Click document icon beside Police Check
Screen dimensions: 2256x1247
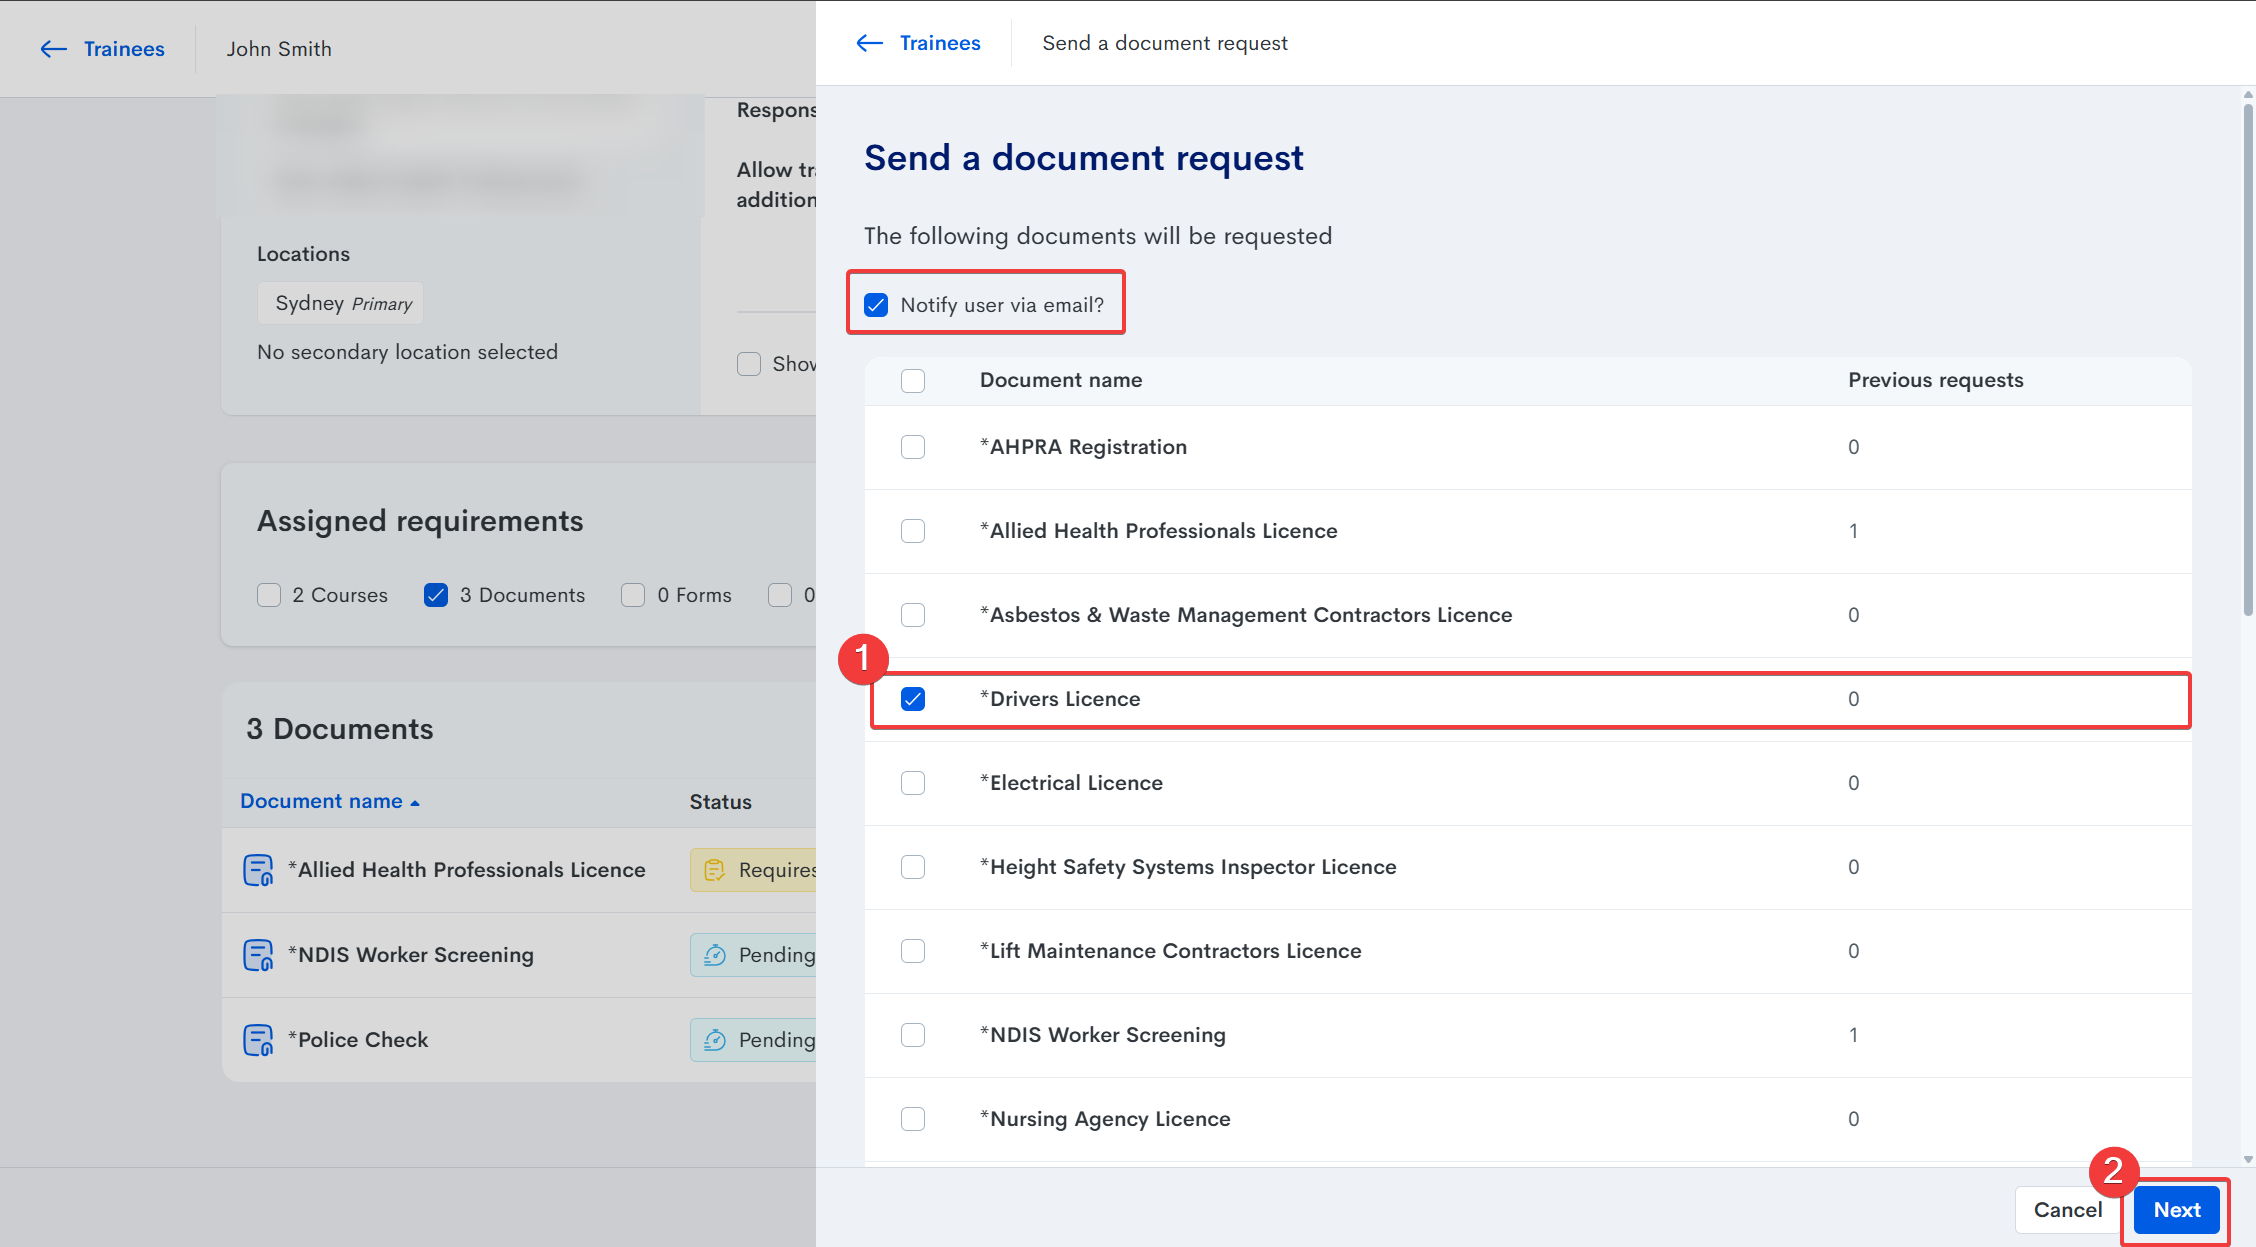click(258, 1040)
